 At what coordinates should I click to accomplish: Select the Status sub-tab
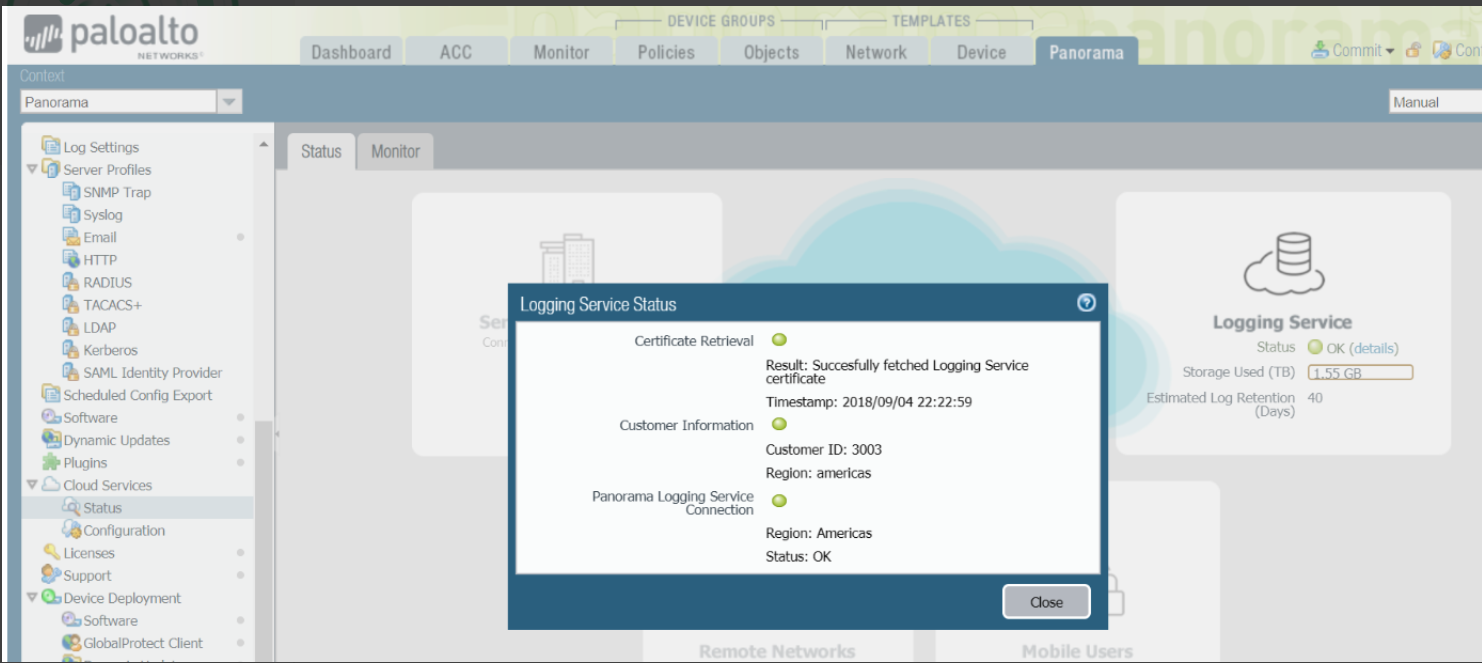pyautogui.click(x=321, y=151)
